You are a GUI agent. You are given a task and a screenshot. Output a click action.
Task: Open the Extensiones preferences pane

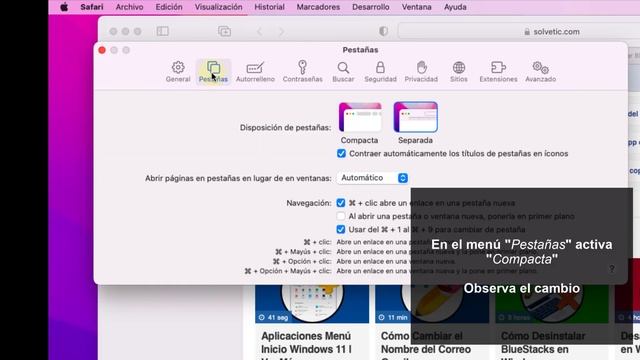point(498,72)
